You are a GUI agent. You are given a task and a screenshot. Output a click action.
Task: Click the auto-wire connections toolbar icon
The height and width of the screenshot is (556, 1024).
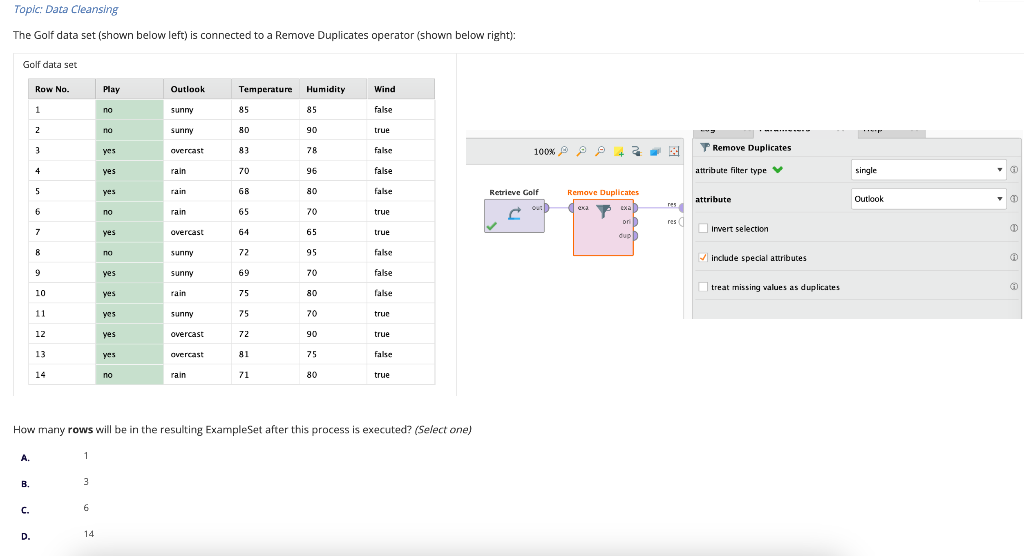(637, 152)
